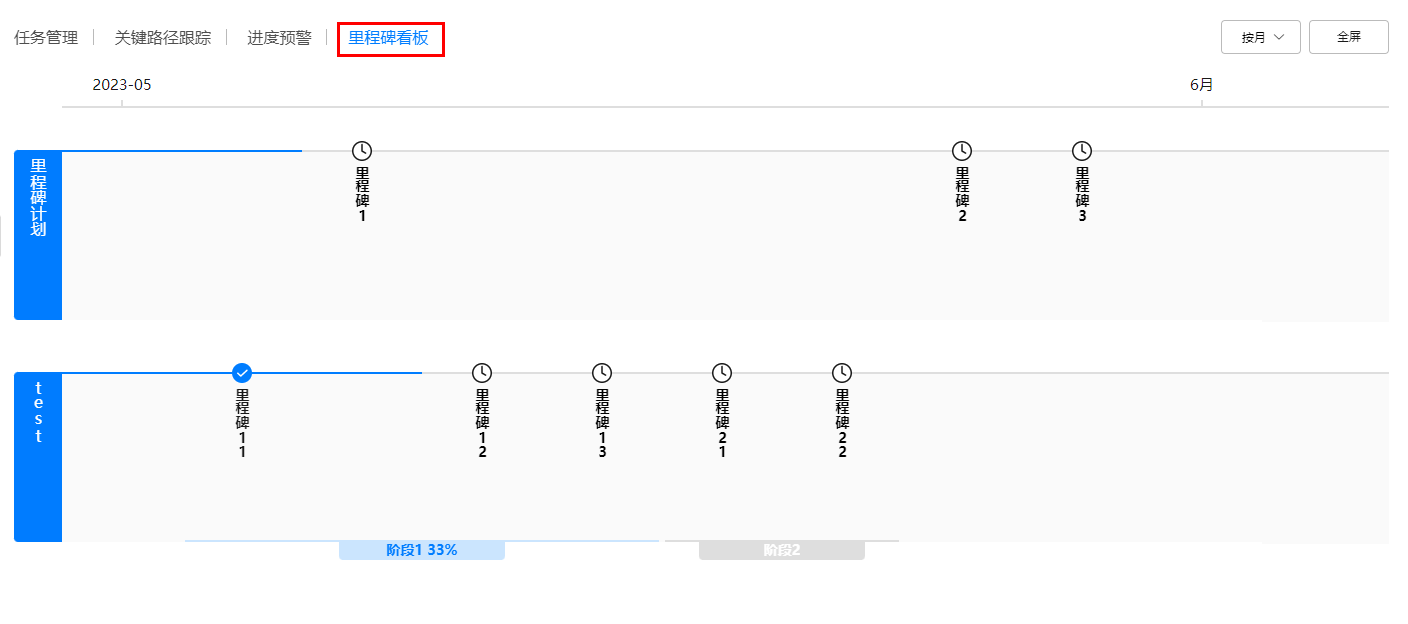Select the 里程碑看板 tab
The width and height of the screenshot is (1408, 624).
(389, 38)
